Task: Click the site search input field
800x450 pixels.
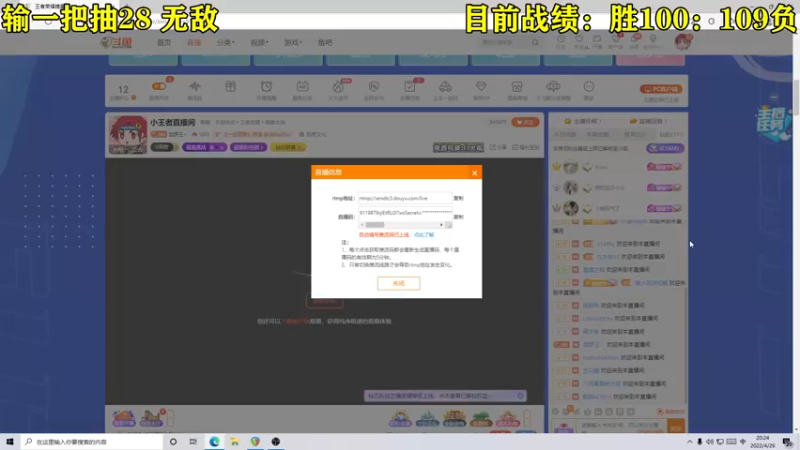Action: [x=504, y=42]
